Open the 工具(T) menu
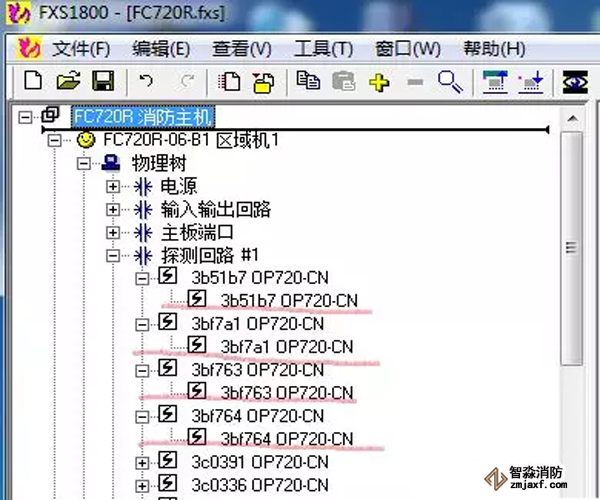Viewport: 600px width, 500px height. (324, 48)
